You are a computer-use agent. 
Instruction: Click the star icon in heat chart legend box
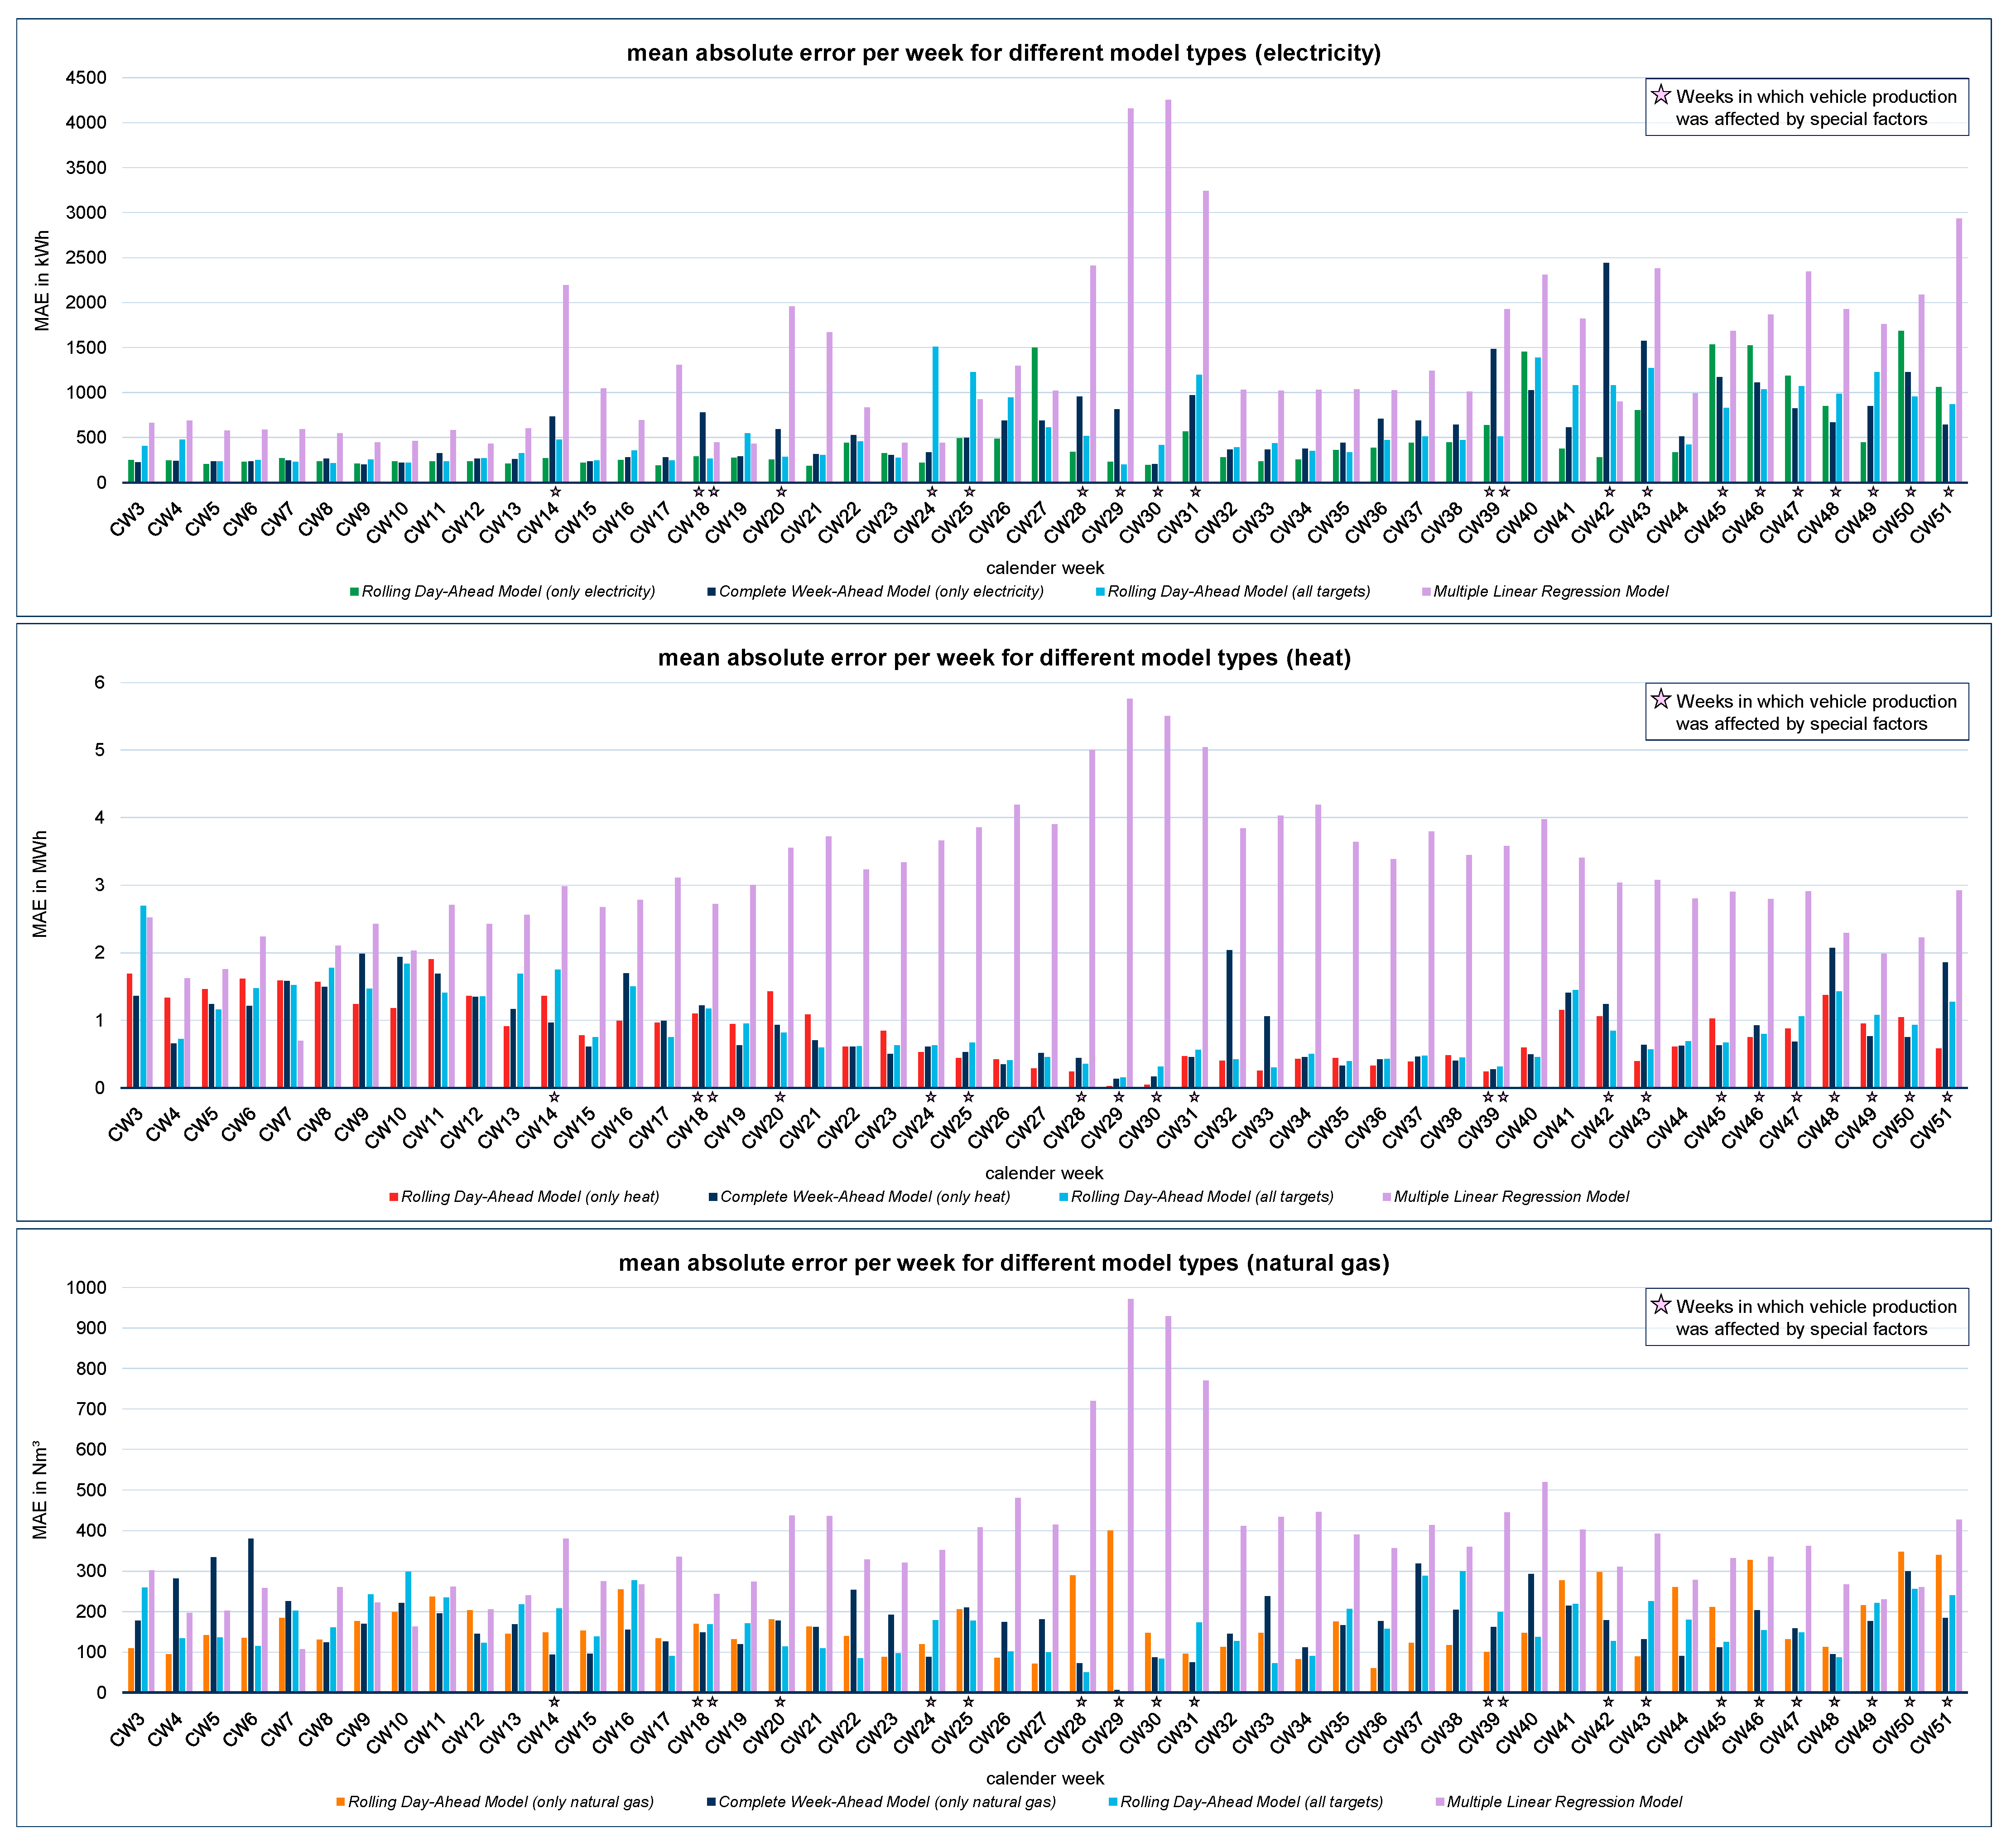pos(1660,700)
